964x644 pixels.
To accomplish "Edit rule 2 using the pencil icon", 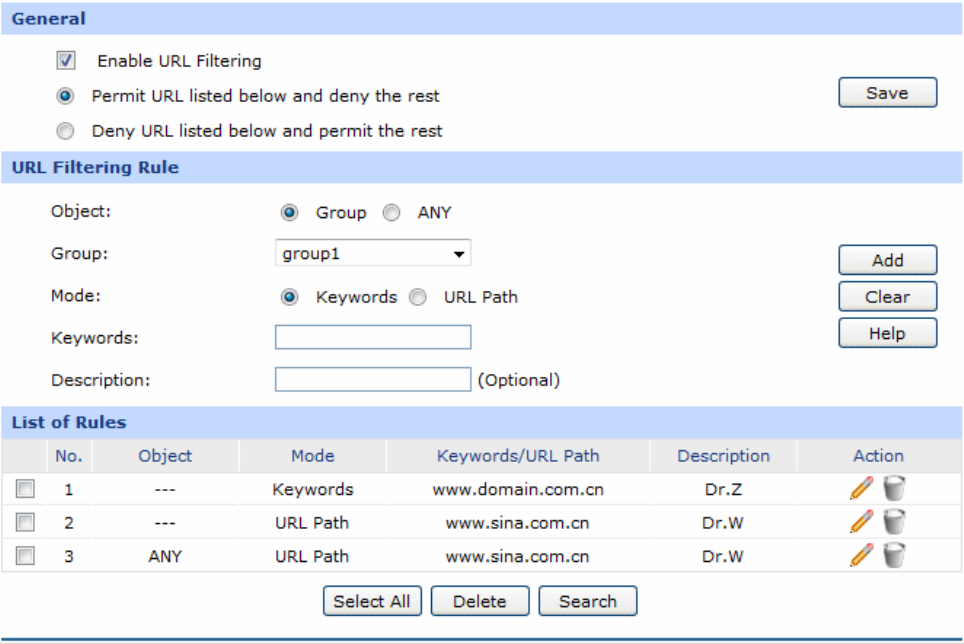I will tap(861, 522).
